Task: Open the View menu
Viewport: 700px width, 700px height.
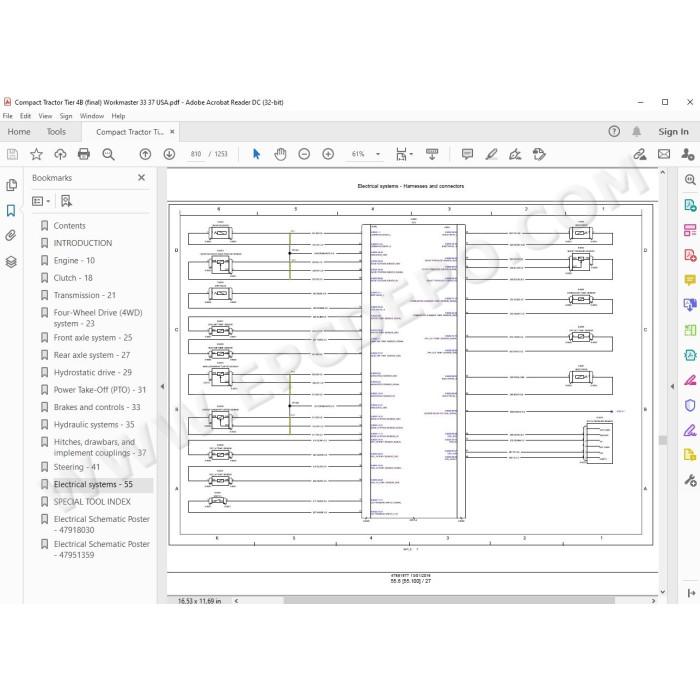Action: pyautogui.click(x=45, y=116)
